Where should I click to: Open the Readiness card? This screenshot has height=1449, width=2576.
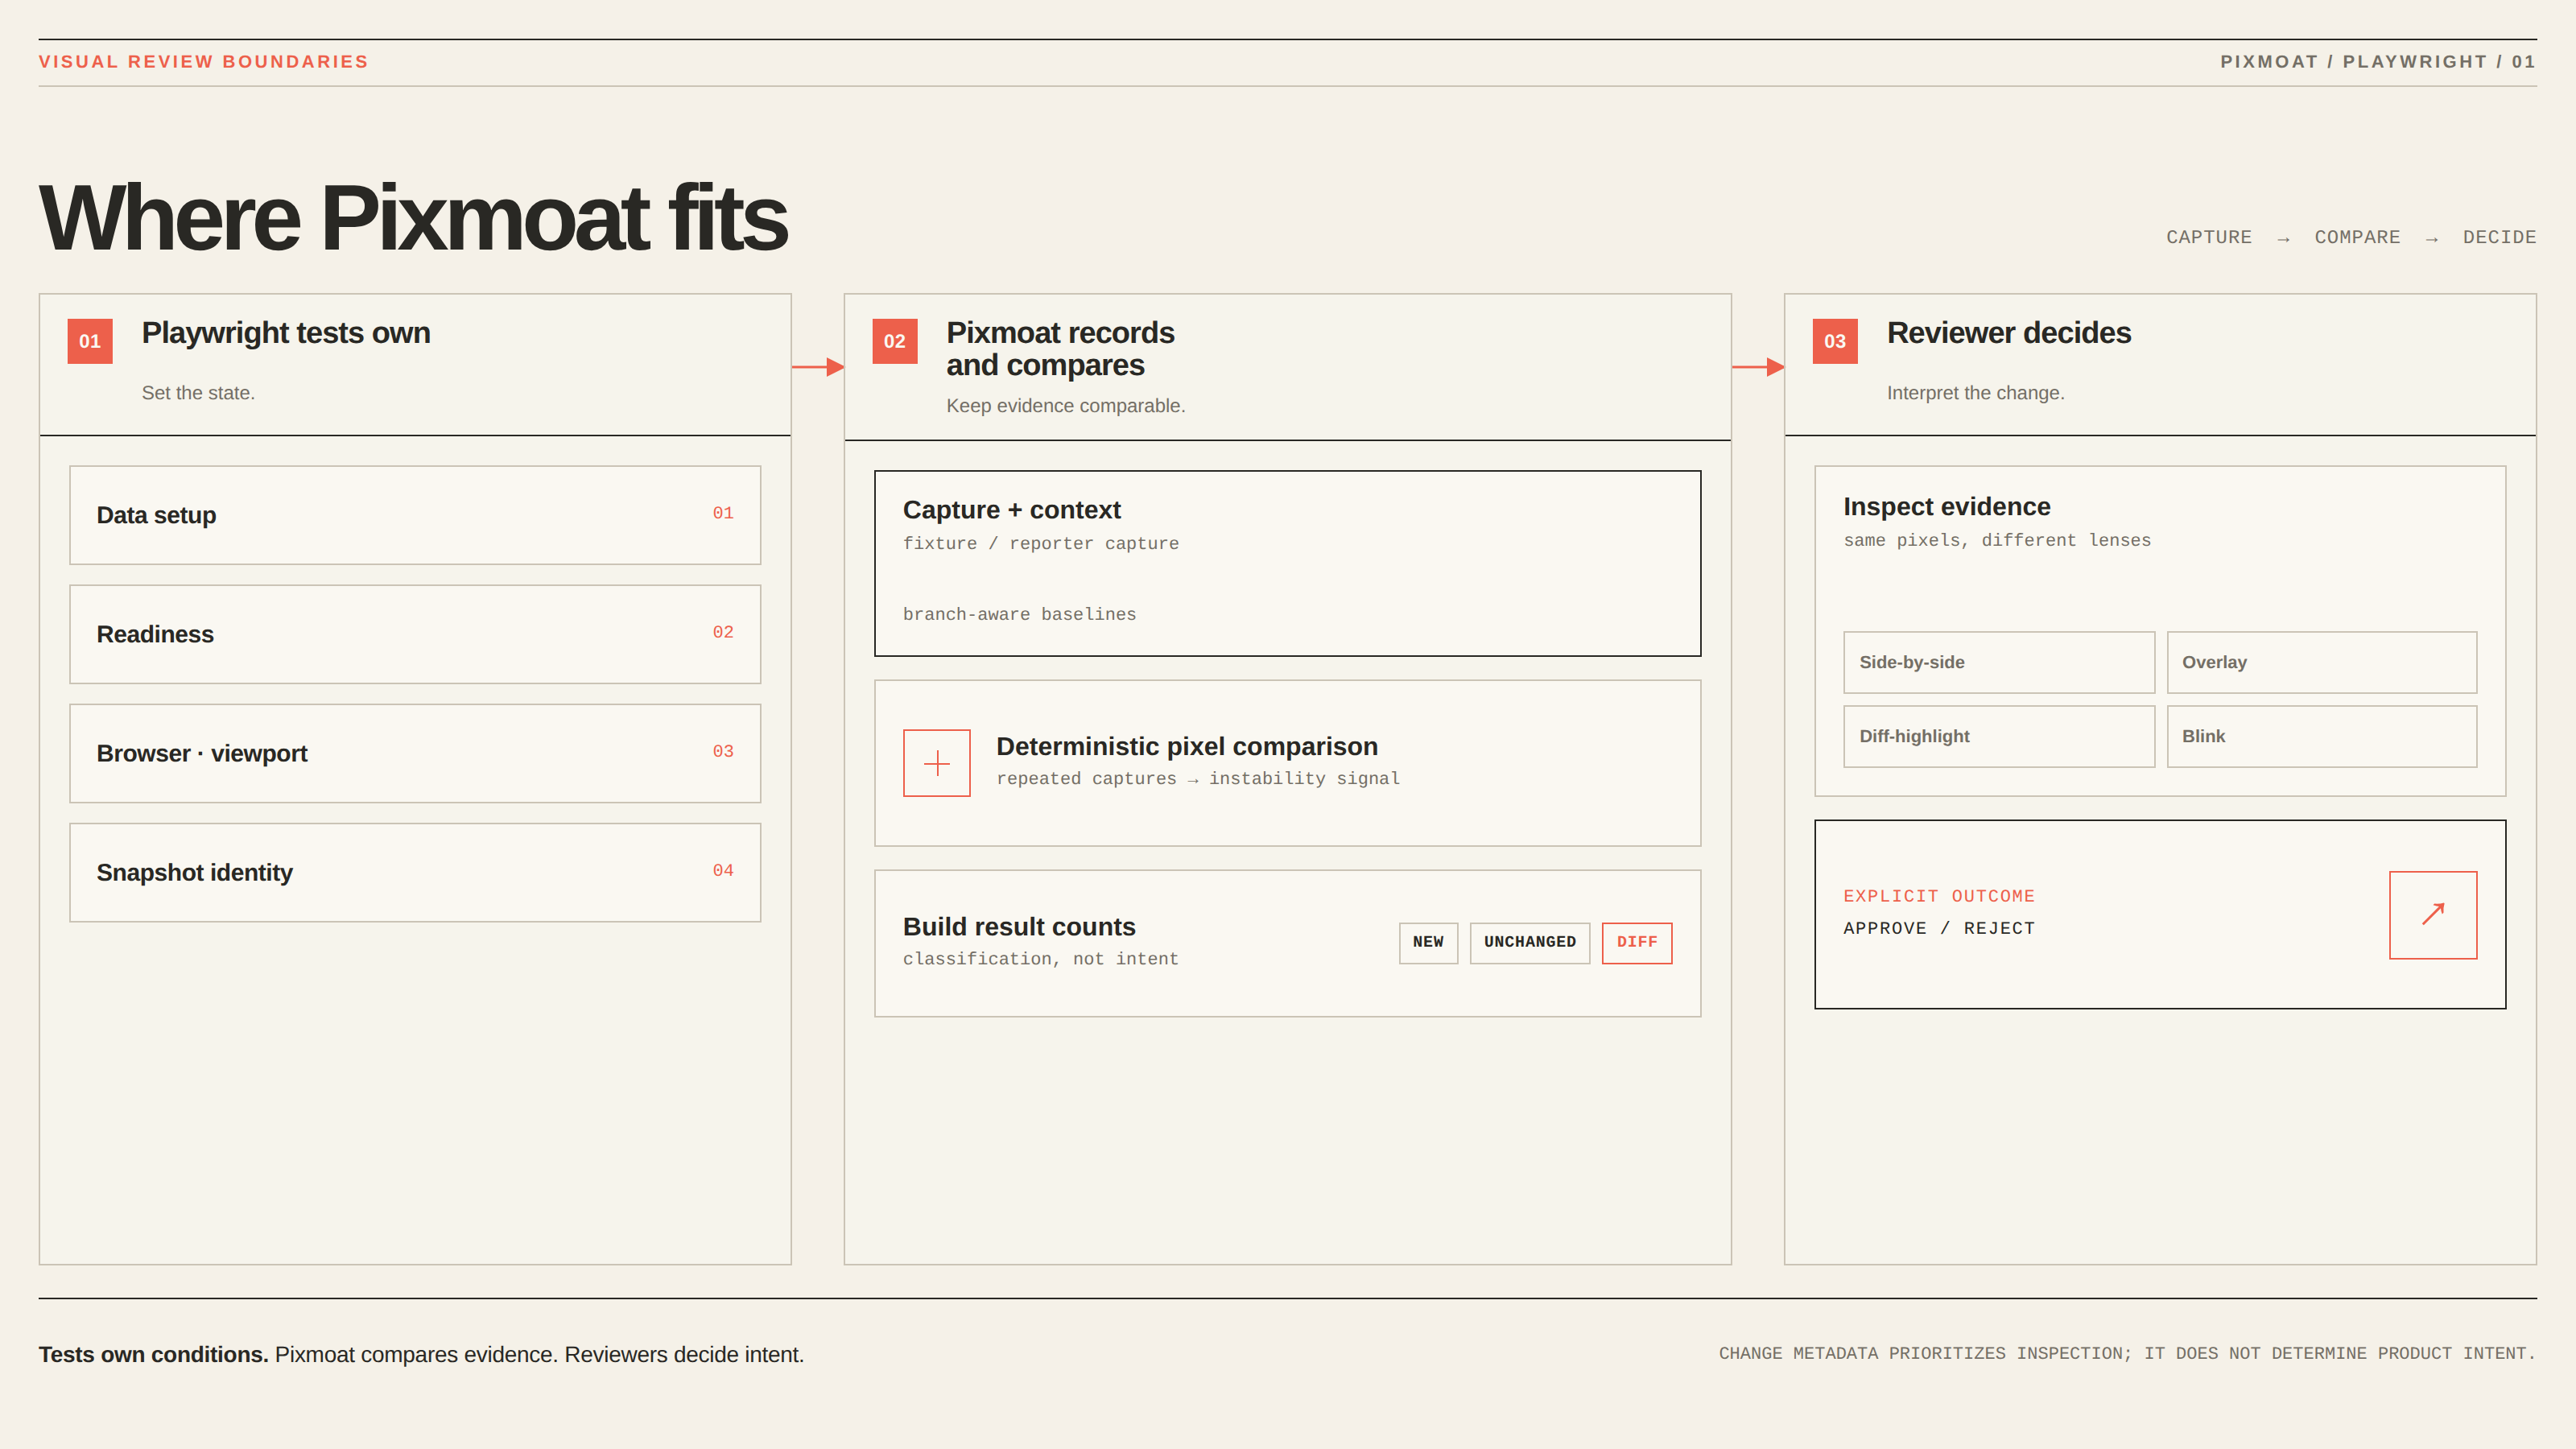[415, 634]
